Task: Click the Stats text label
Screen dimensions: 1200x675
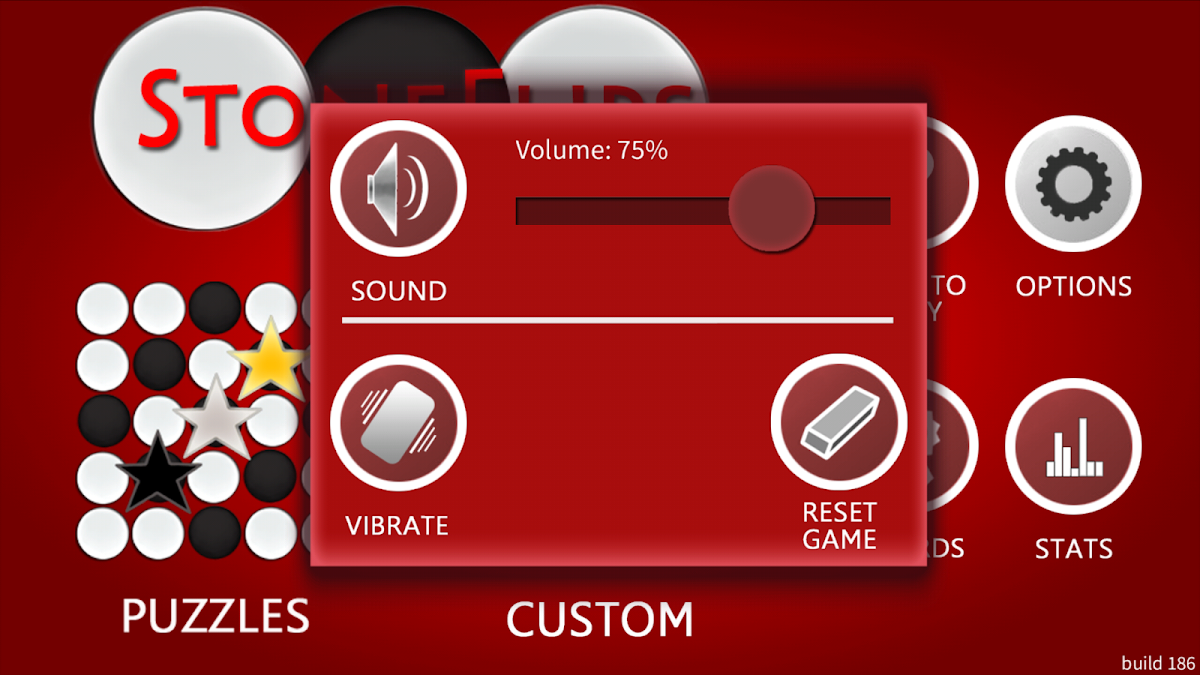Action: click(x=1074, y=549)
